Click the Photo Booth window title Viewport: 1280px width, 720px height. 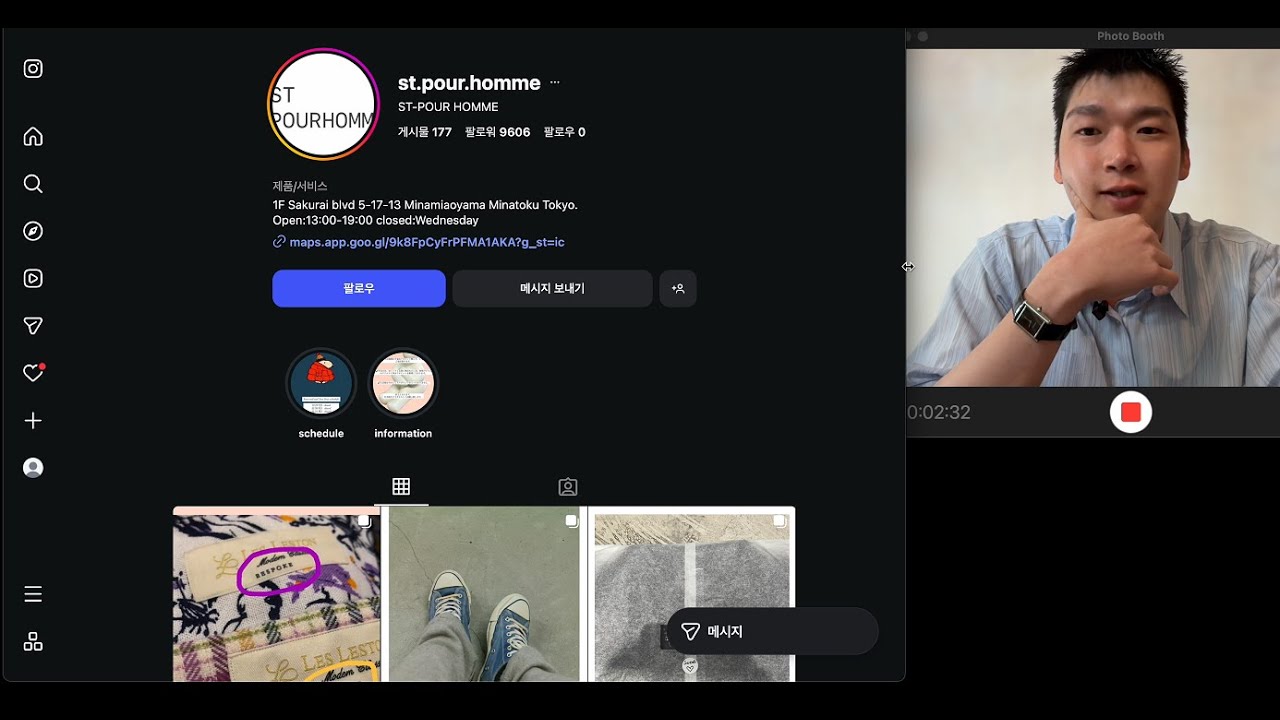[x=1130, y=36]
